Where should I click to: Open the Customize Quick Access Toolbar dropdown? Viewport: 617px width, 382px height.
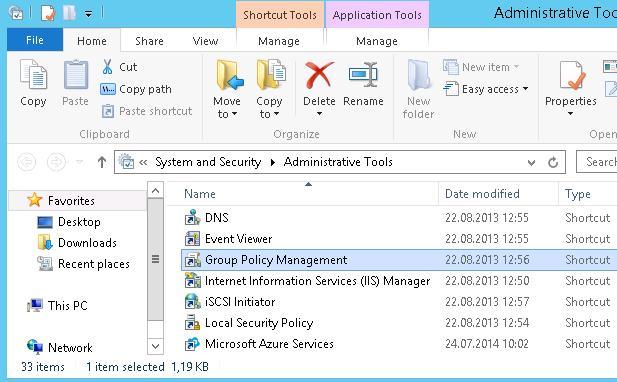pyautogui.click(x=89, y=15)
